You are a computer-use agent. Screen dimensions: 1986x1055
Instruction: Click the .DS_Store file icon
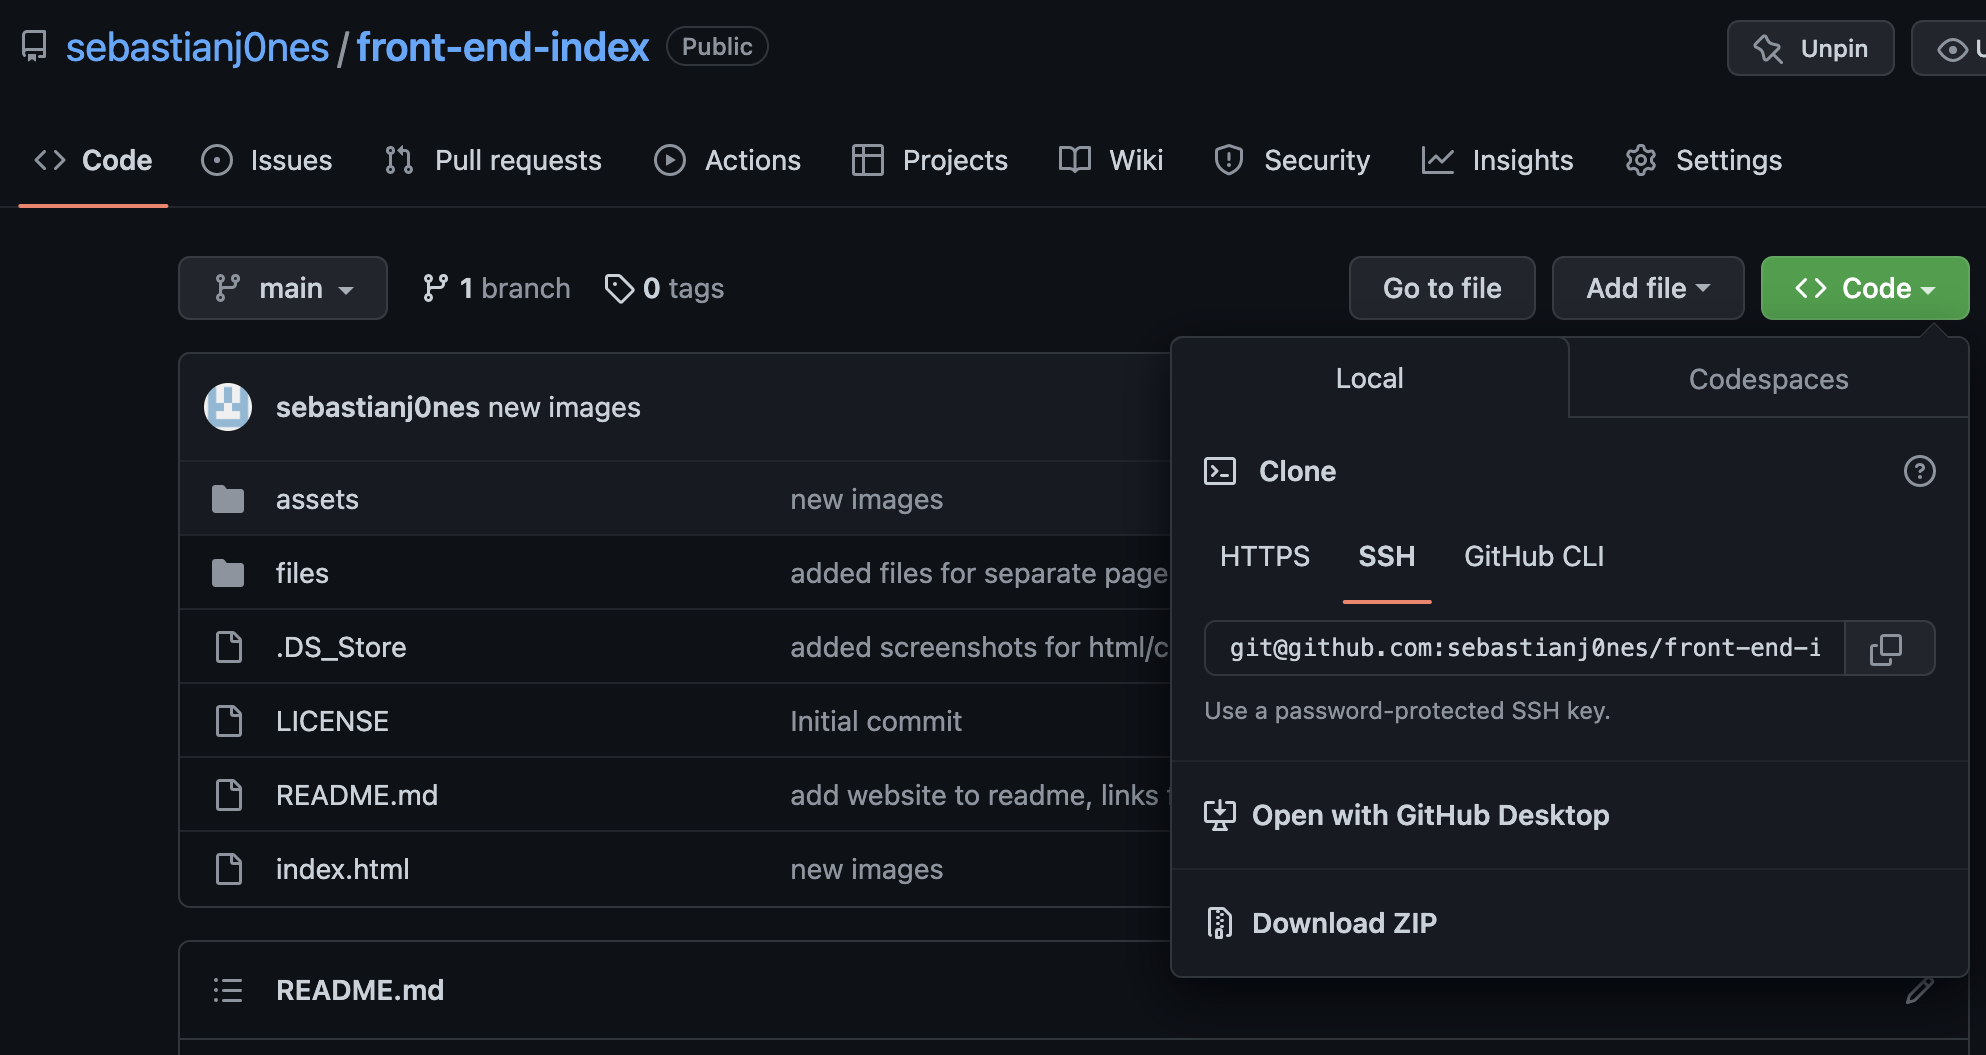pos(229,647)
